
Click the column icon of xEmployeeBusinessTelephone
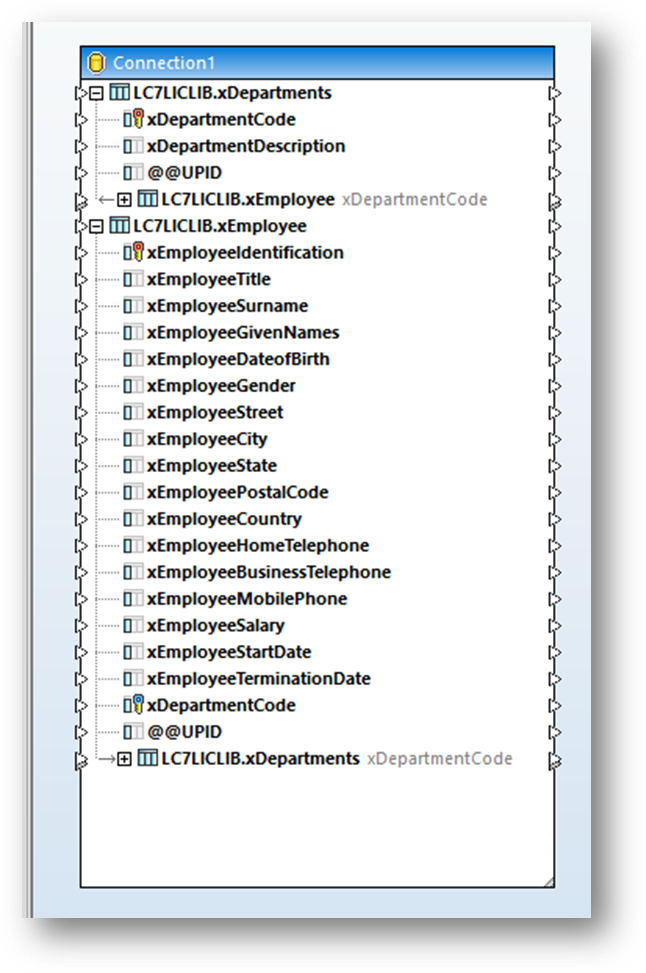coord(133,573)
